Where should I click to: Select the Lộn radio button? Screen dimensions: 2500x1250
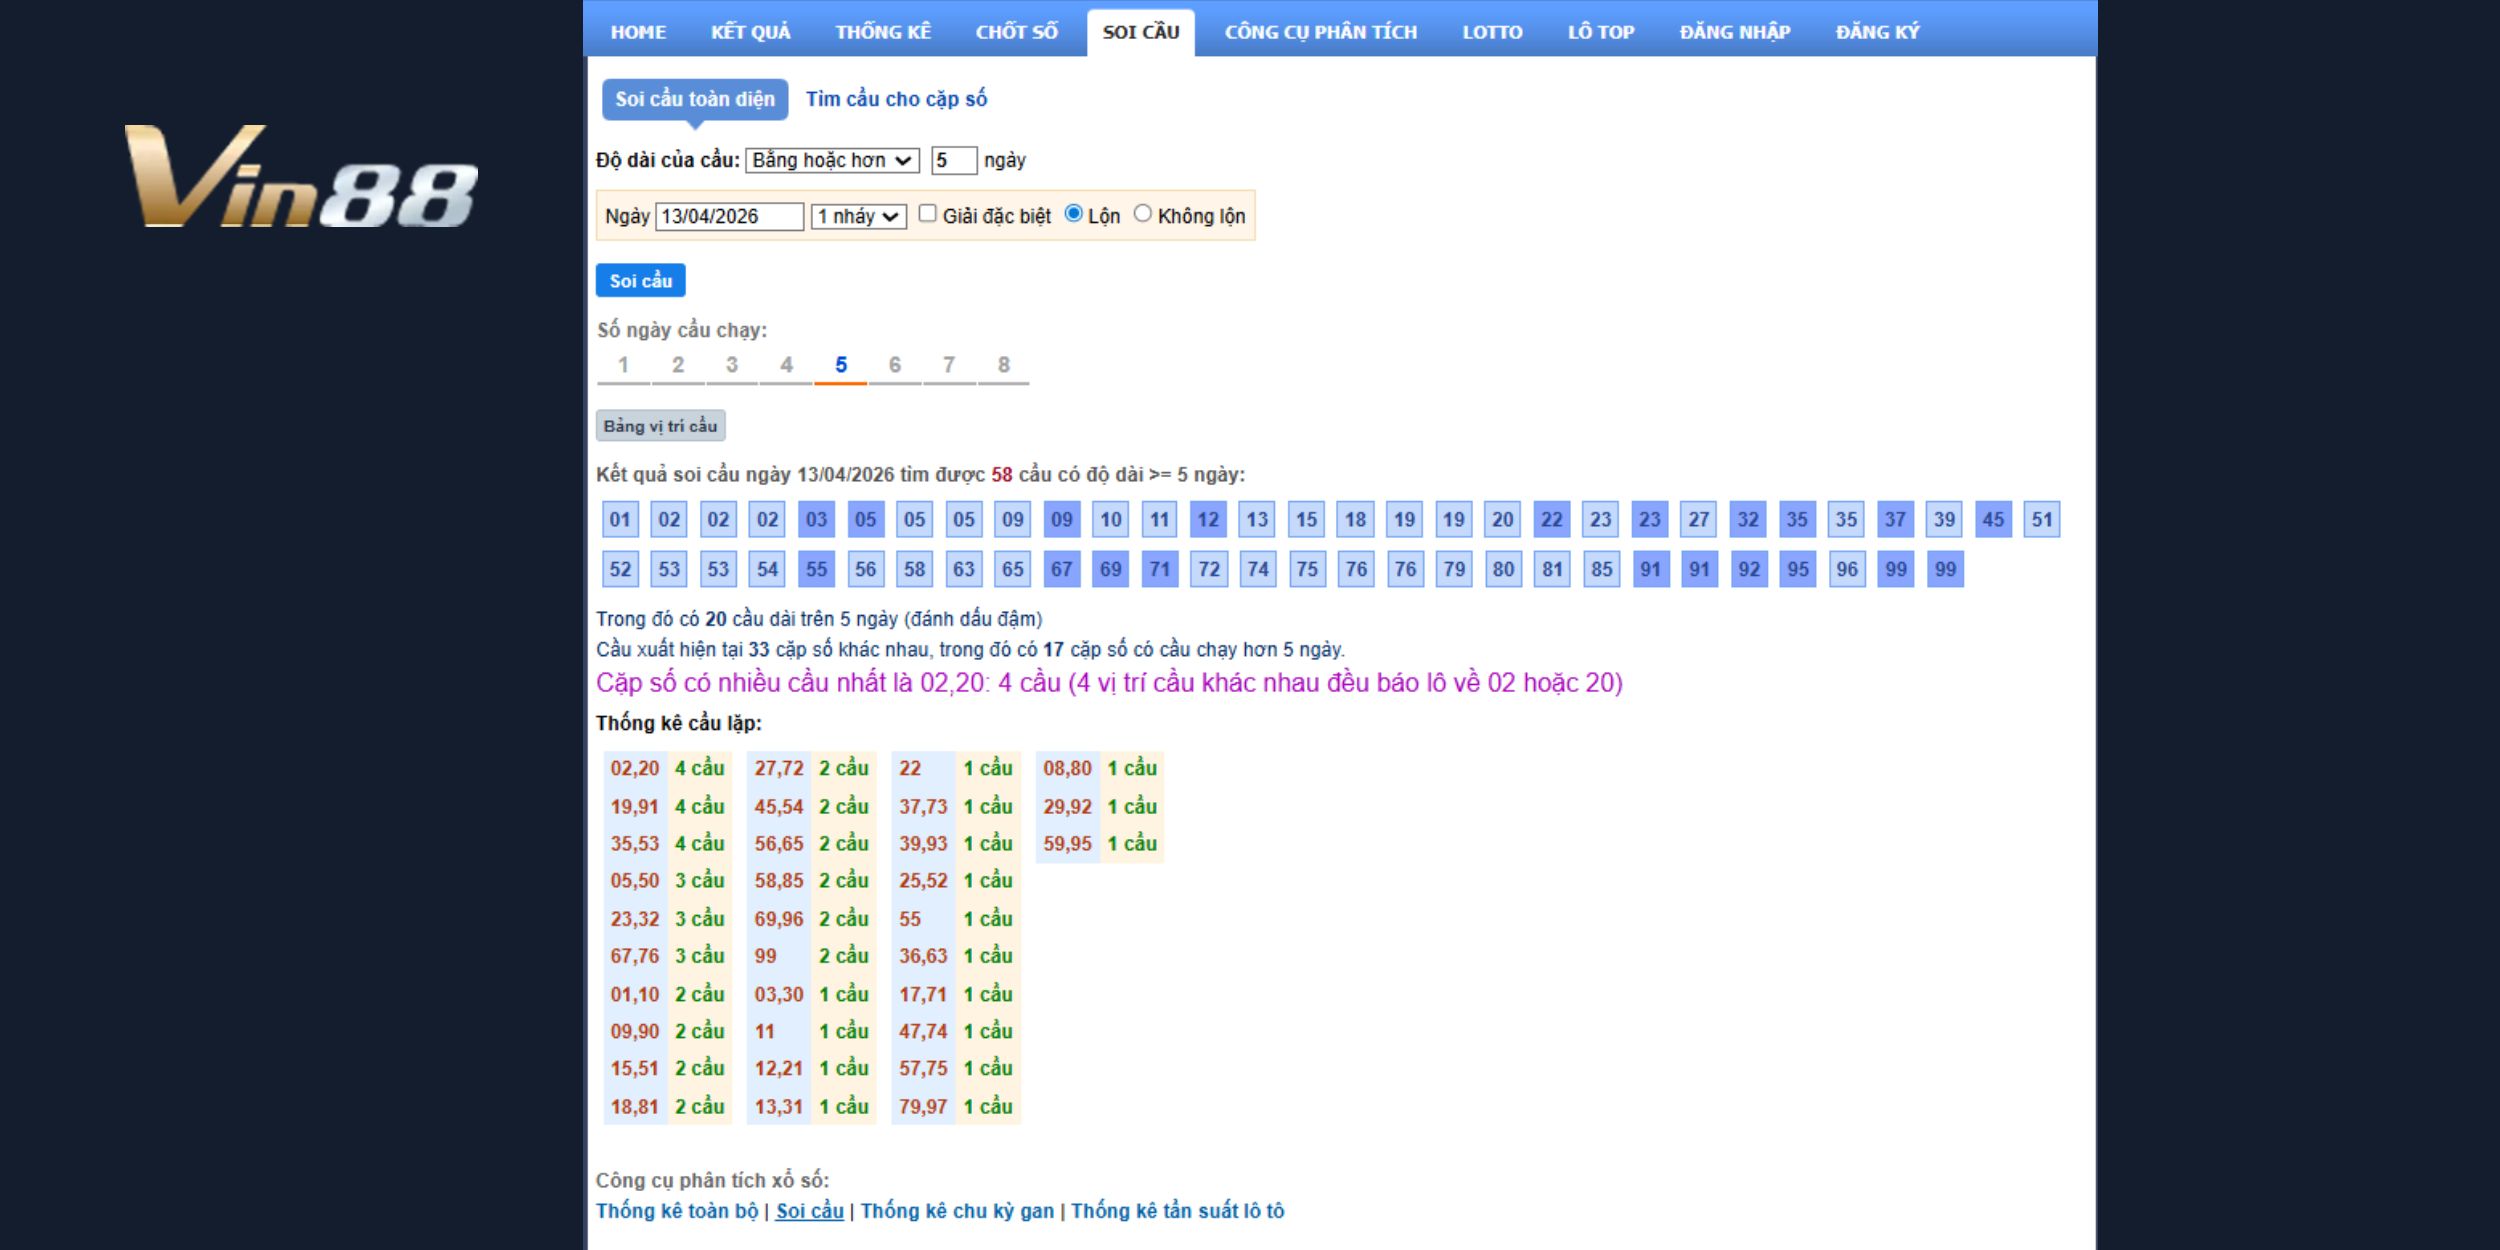point(1073,214)
